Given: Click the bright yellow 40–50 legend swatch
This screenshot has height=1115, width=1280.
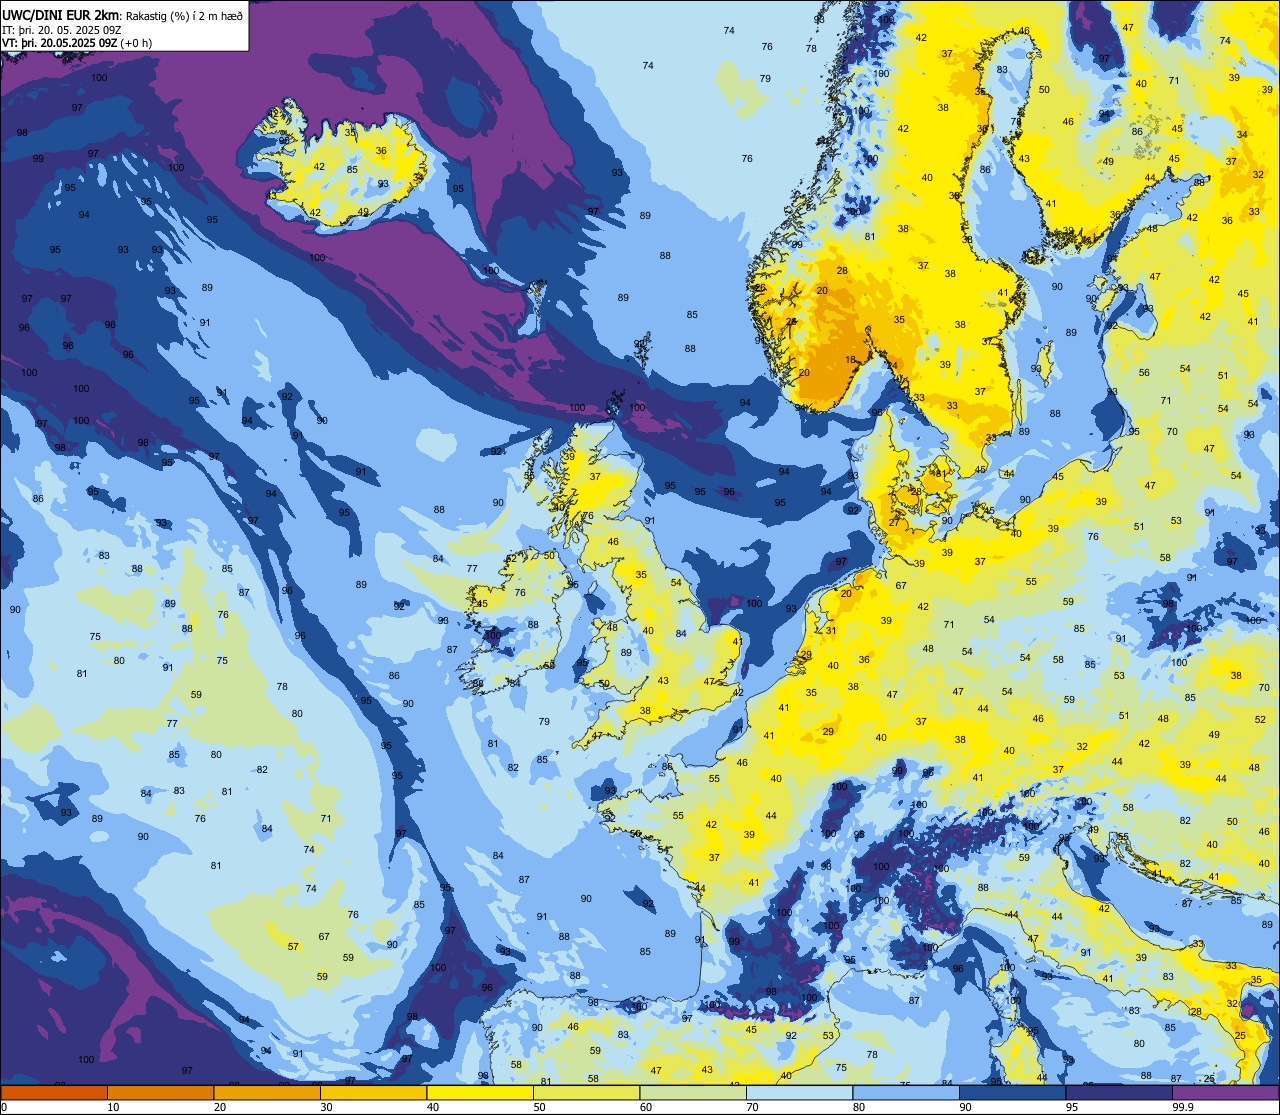Looking at the screenshot, I should coord(480,1092).
